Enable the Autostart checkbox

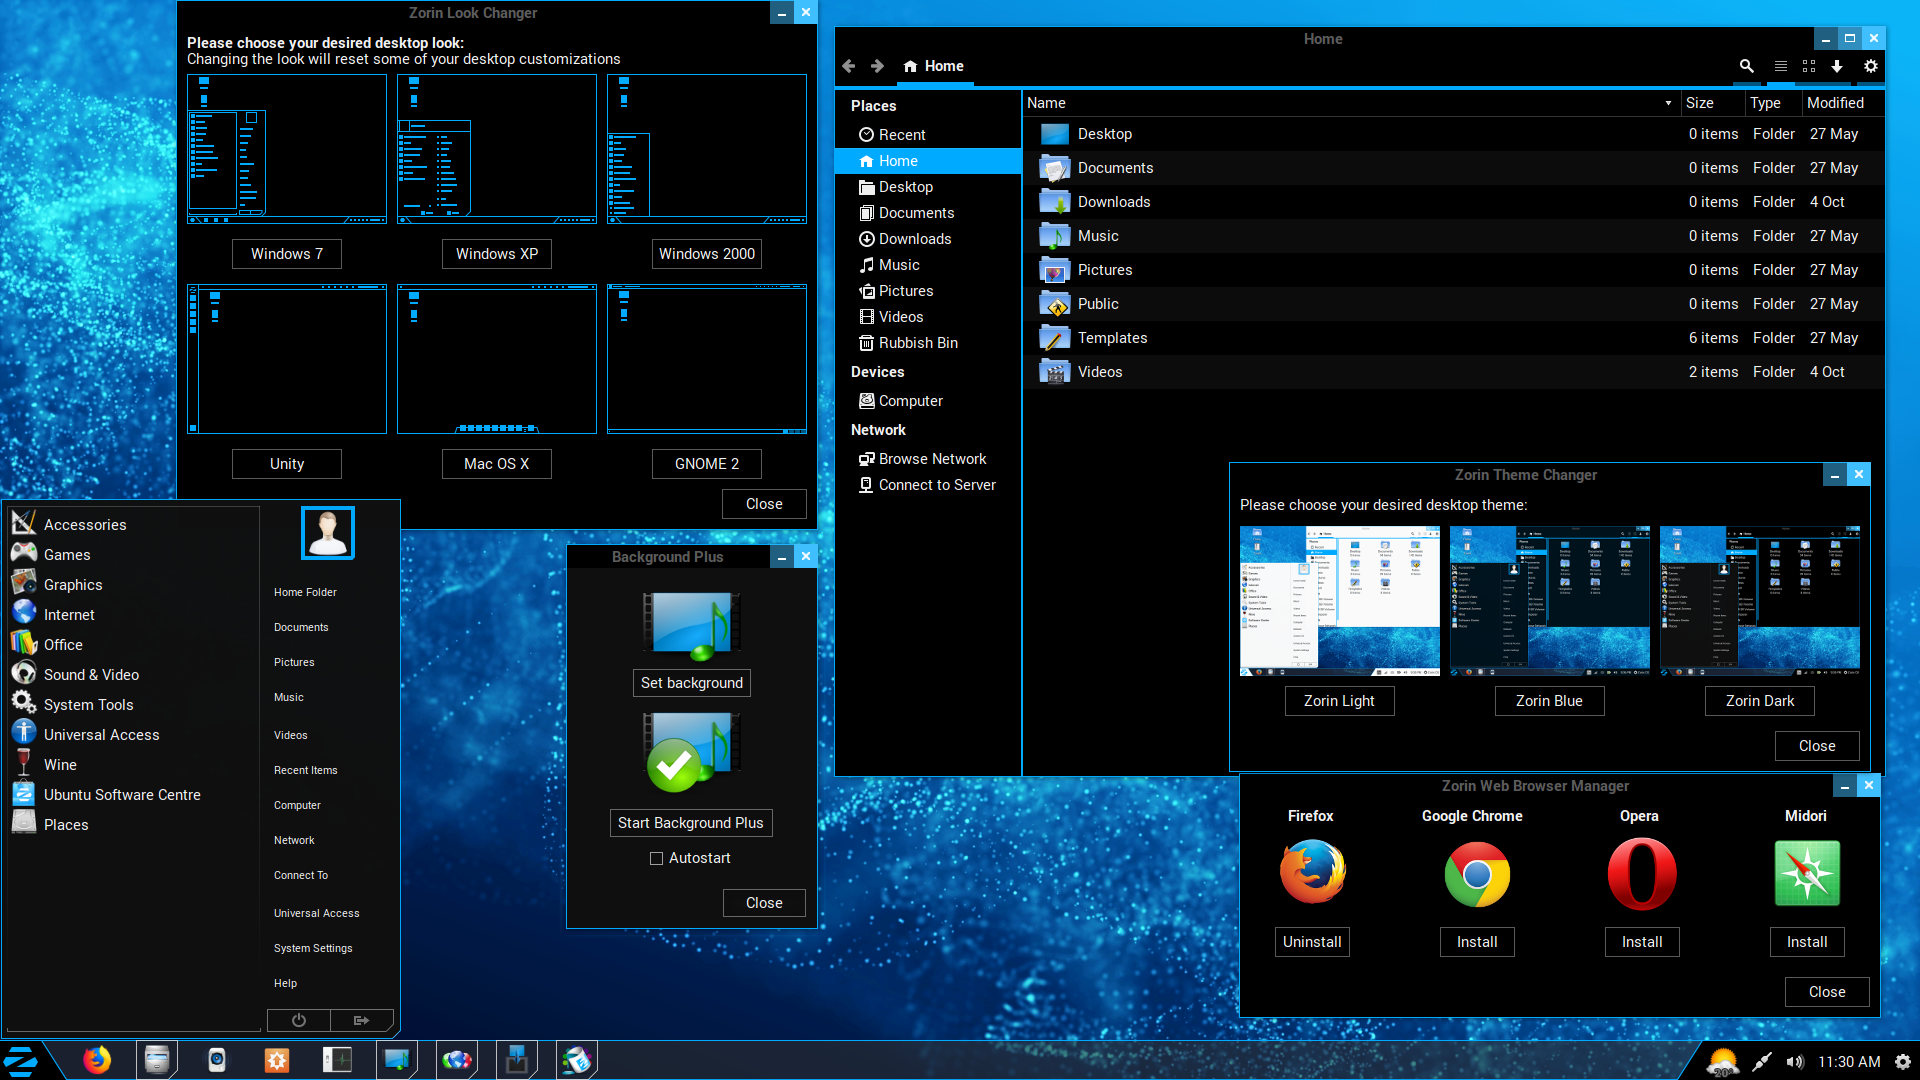(657, 858)
